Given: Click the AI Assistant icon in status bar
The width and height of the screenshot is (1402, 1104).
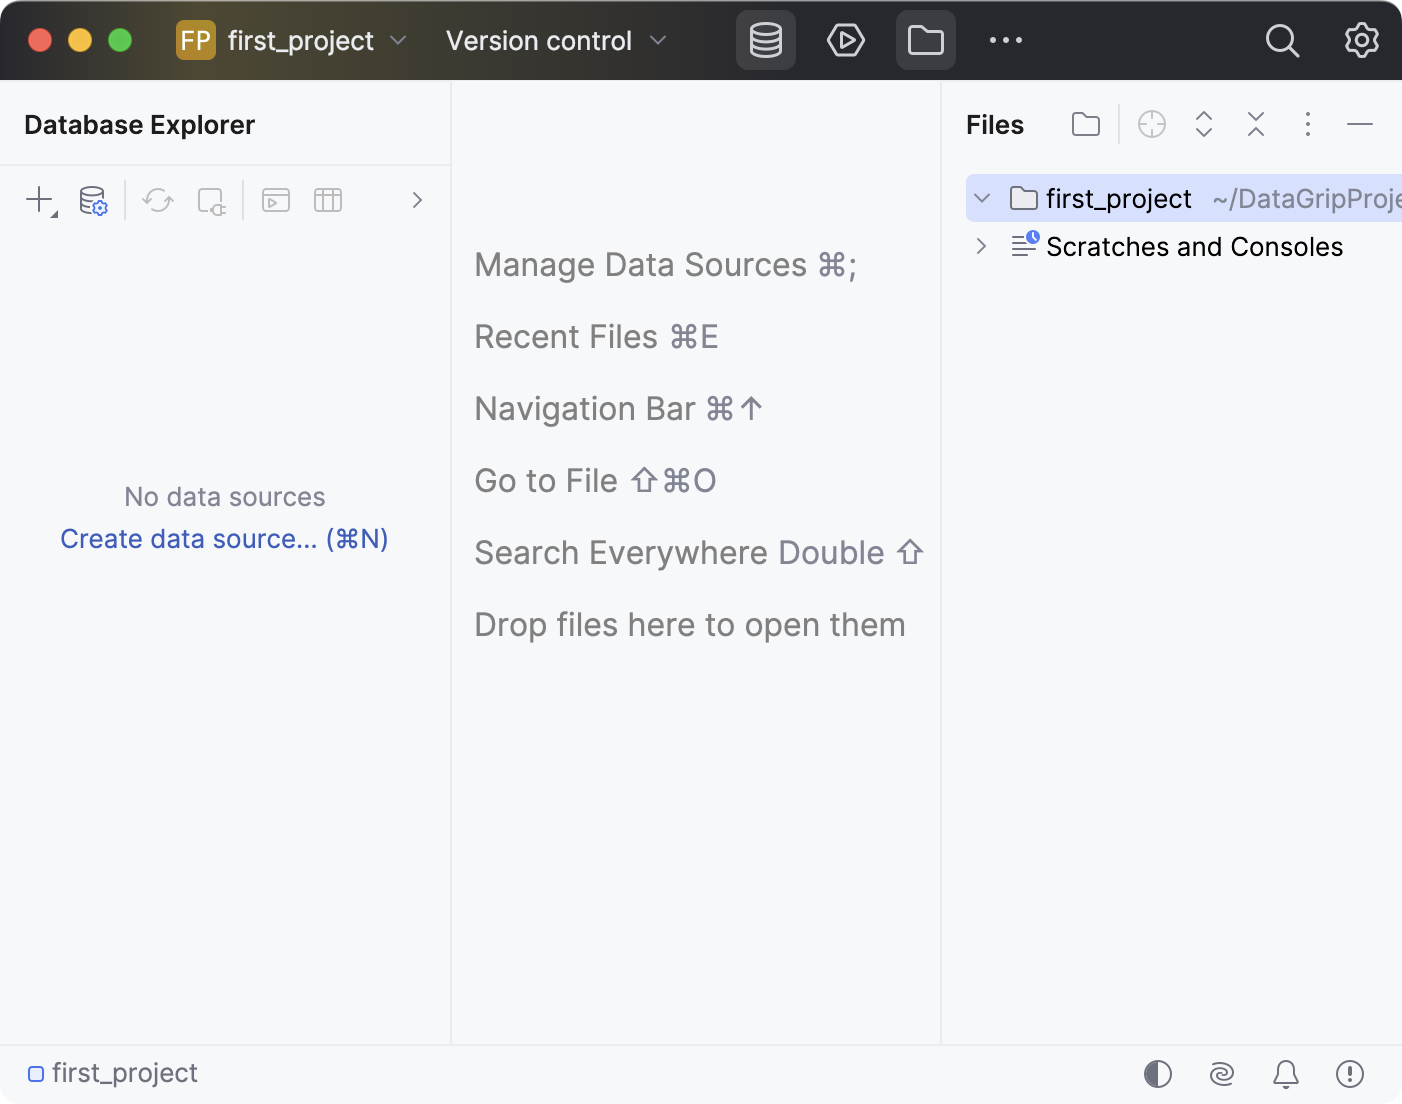Looking at the screenshot, I should (x=1221, y=1074).
